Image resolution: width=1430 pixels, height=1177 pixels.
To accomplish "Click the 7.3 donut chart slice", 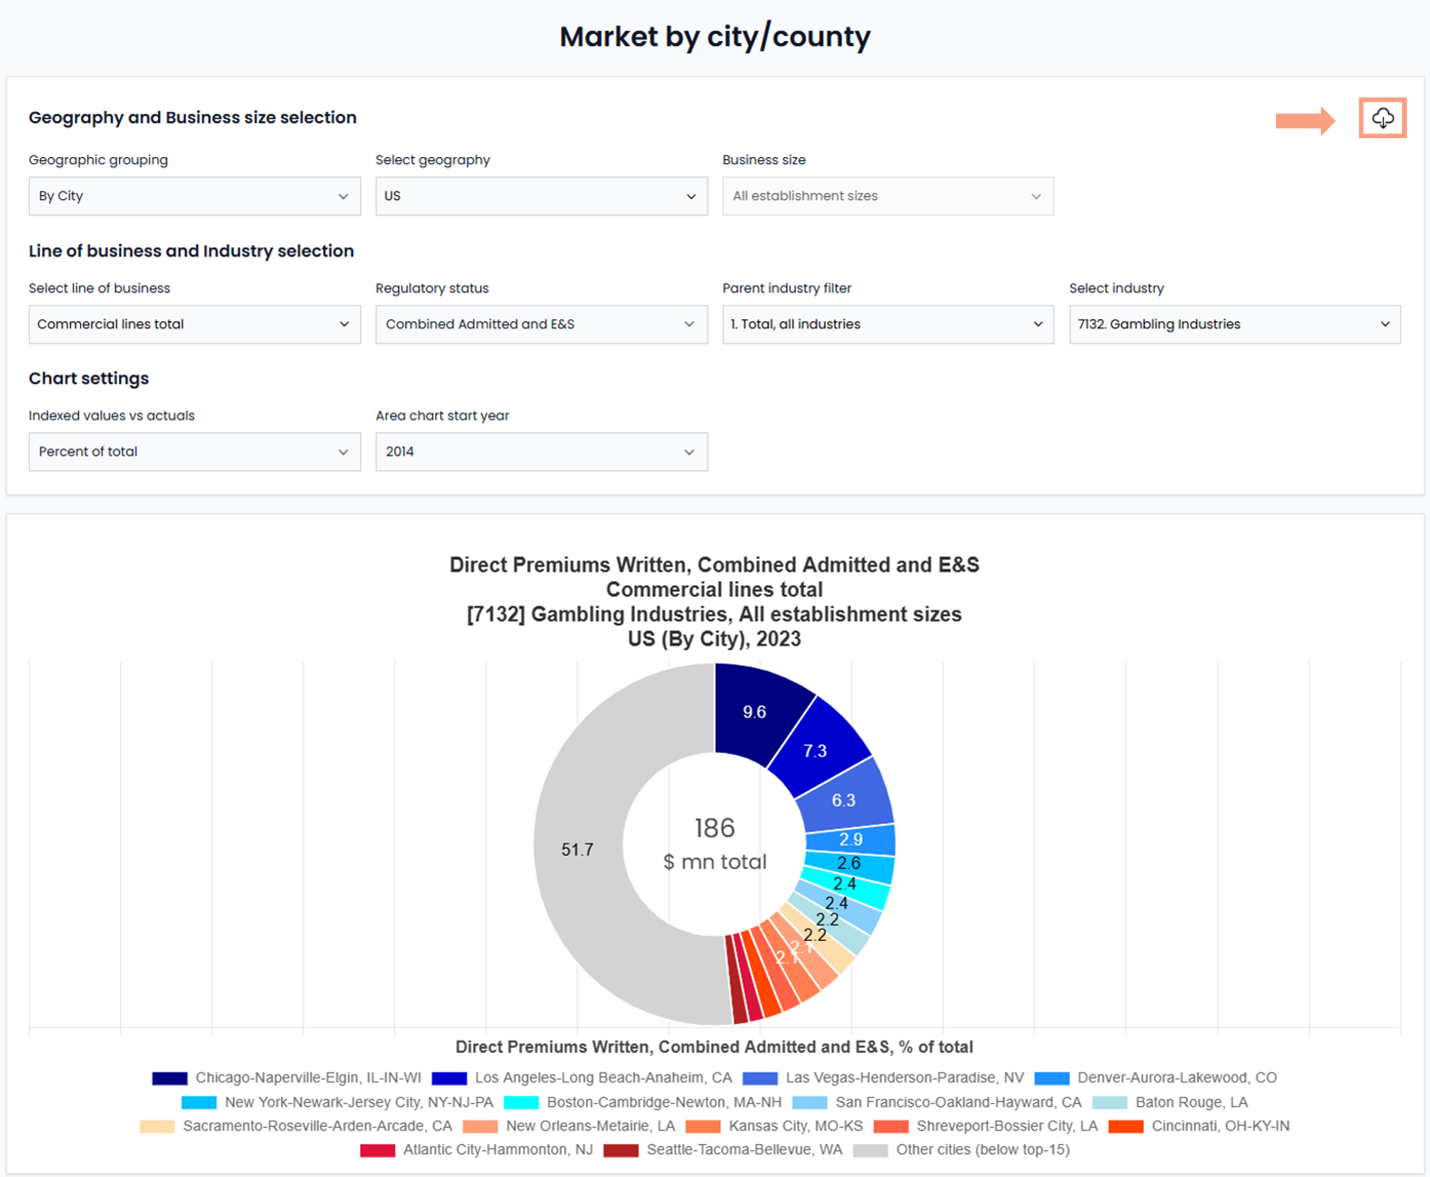I will 816,750.
